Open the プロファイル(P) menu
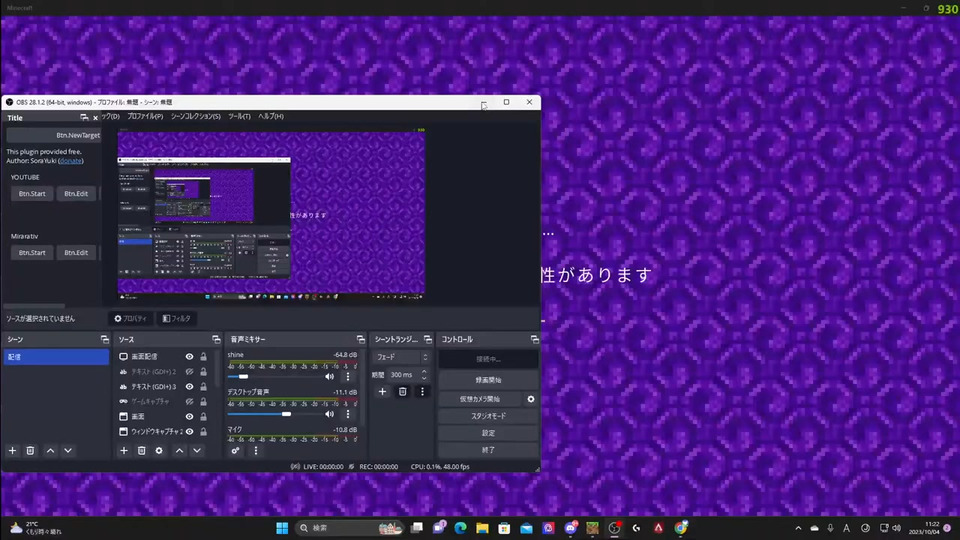Image resolution: width=960 pixels, height=540 pixels. tap(145, 116)
